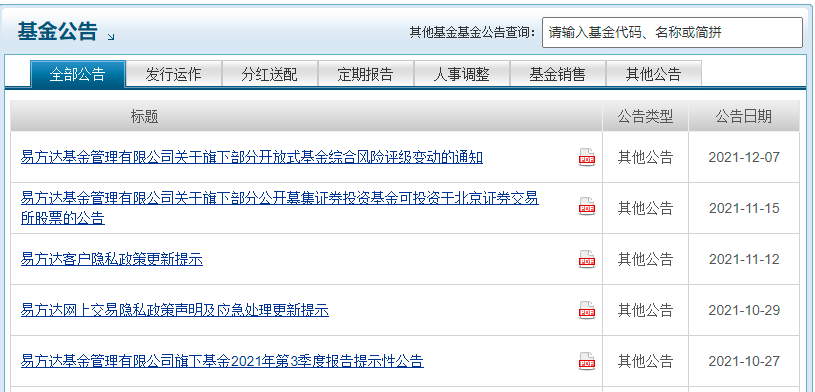Open PDF icon for 综合风险评级变动的通知 row
Viewport: 815px width, 392px height.
(587, 157)
